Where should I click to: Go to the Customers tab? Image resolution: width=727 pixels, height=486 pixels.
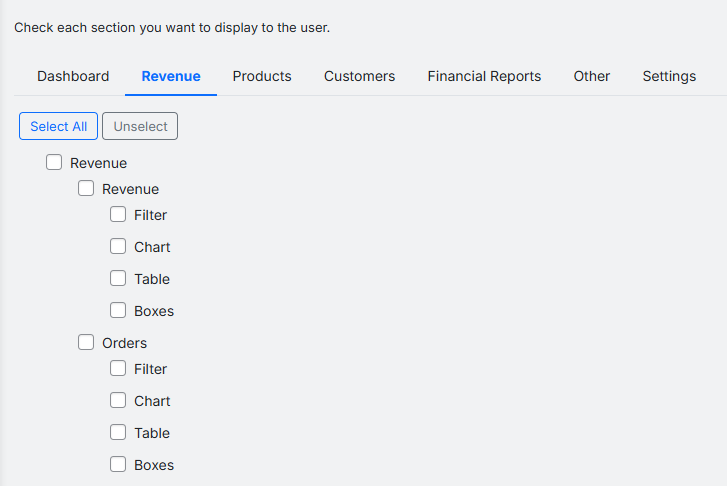(x=359, y=76)
